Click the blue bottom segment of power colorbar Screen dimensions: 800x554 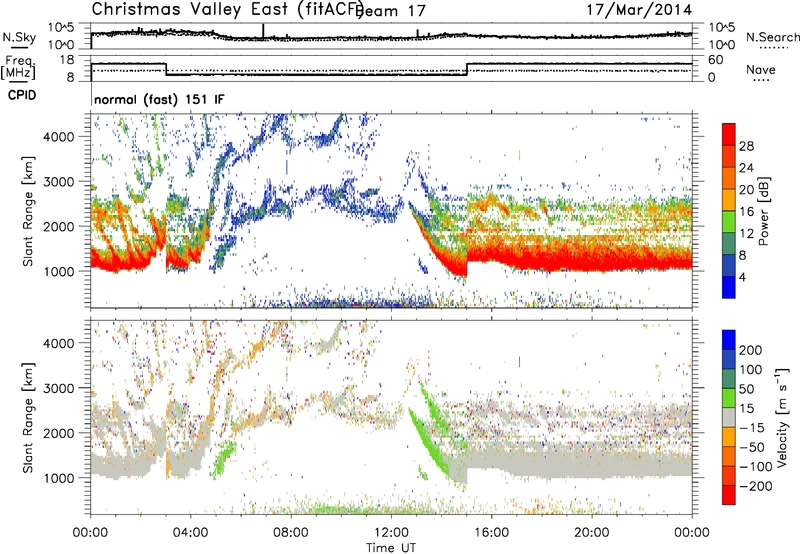point(729,287)
